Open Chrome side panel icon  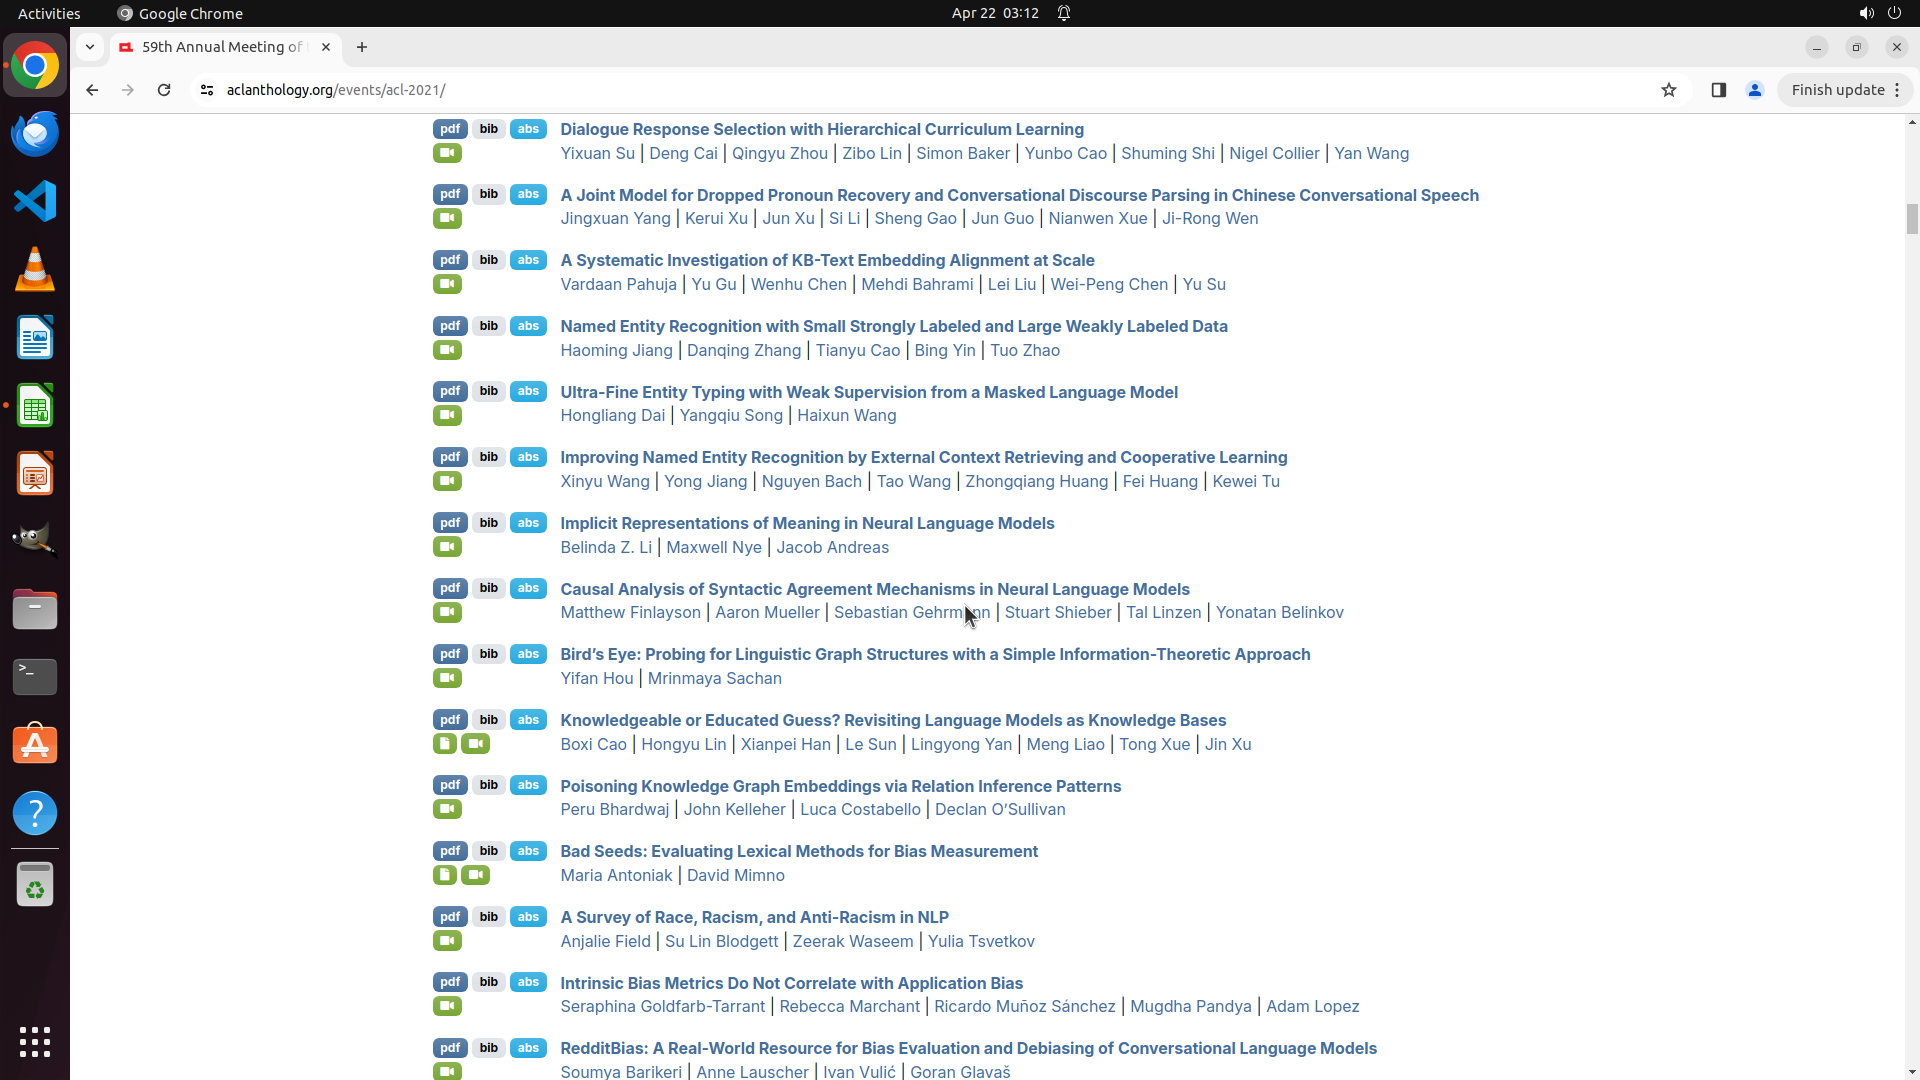coord(1718,90)
